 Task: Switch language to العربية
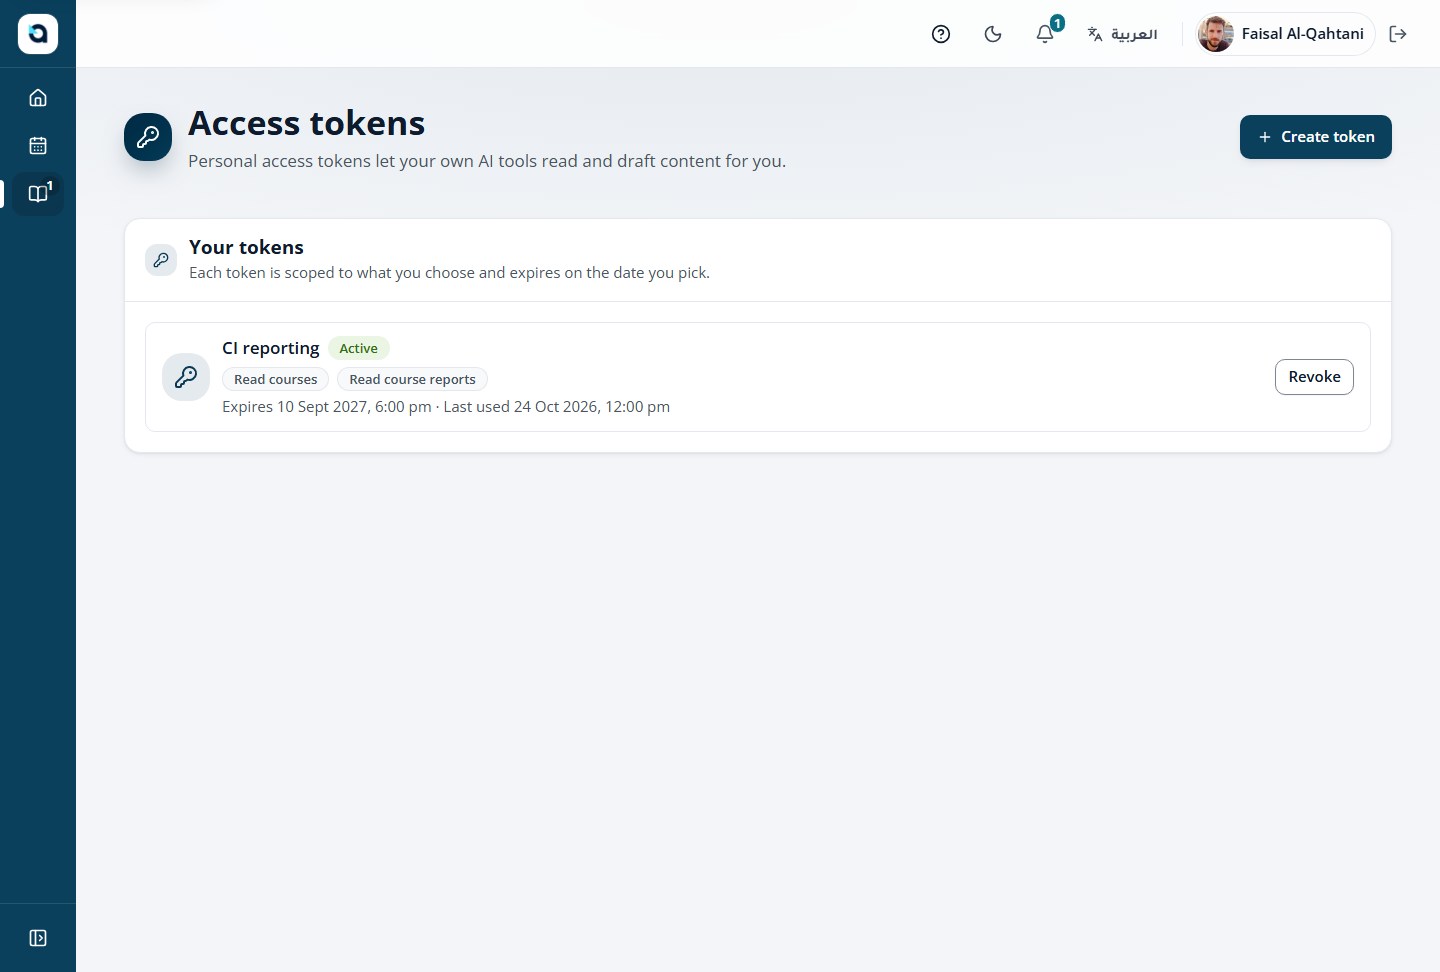1122,34
